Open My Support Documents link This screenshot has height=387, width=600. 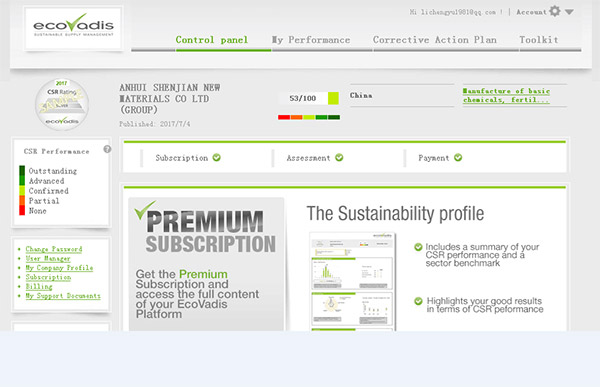[63, 296]
